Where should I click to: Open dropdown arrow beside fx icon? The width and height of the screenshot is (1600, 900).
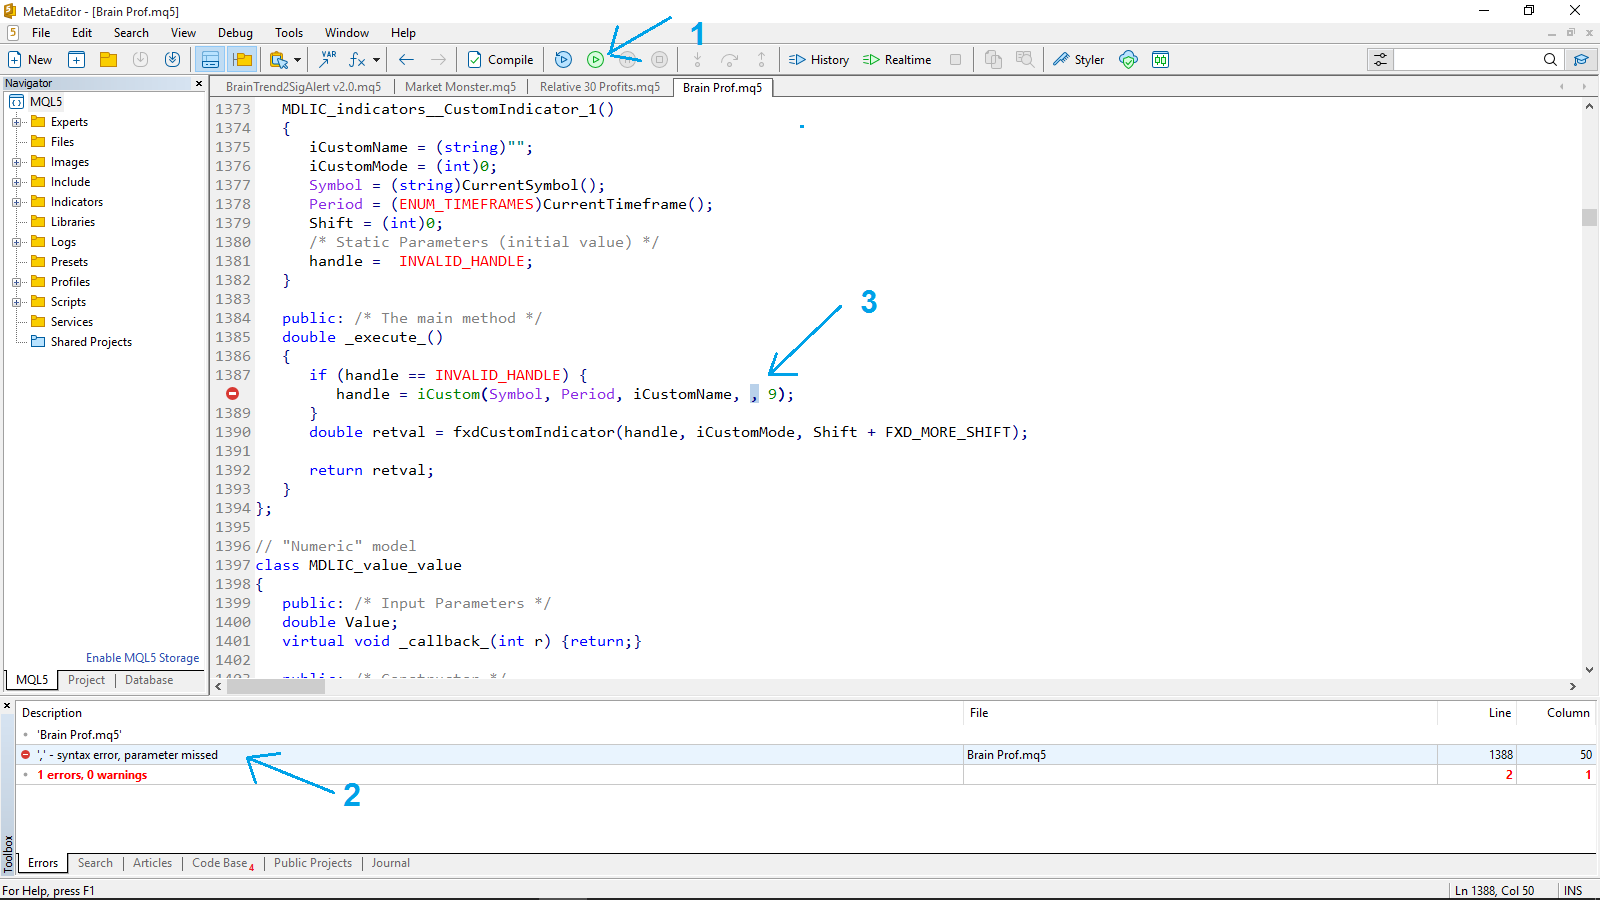tap(376, 60)
